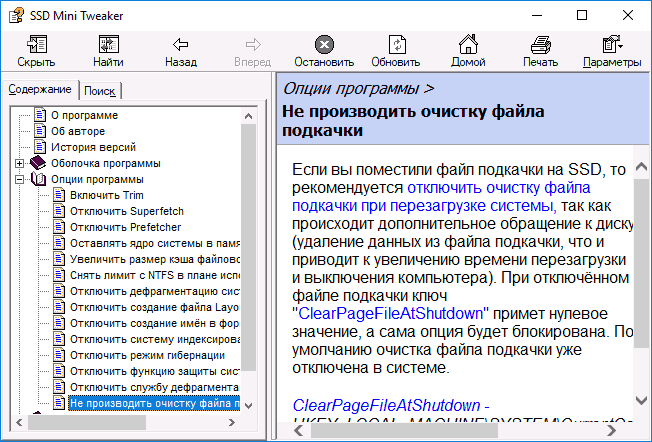
Task: Click page icon beside Отключить службу дефрагментации
Action: tap(59, 387)
